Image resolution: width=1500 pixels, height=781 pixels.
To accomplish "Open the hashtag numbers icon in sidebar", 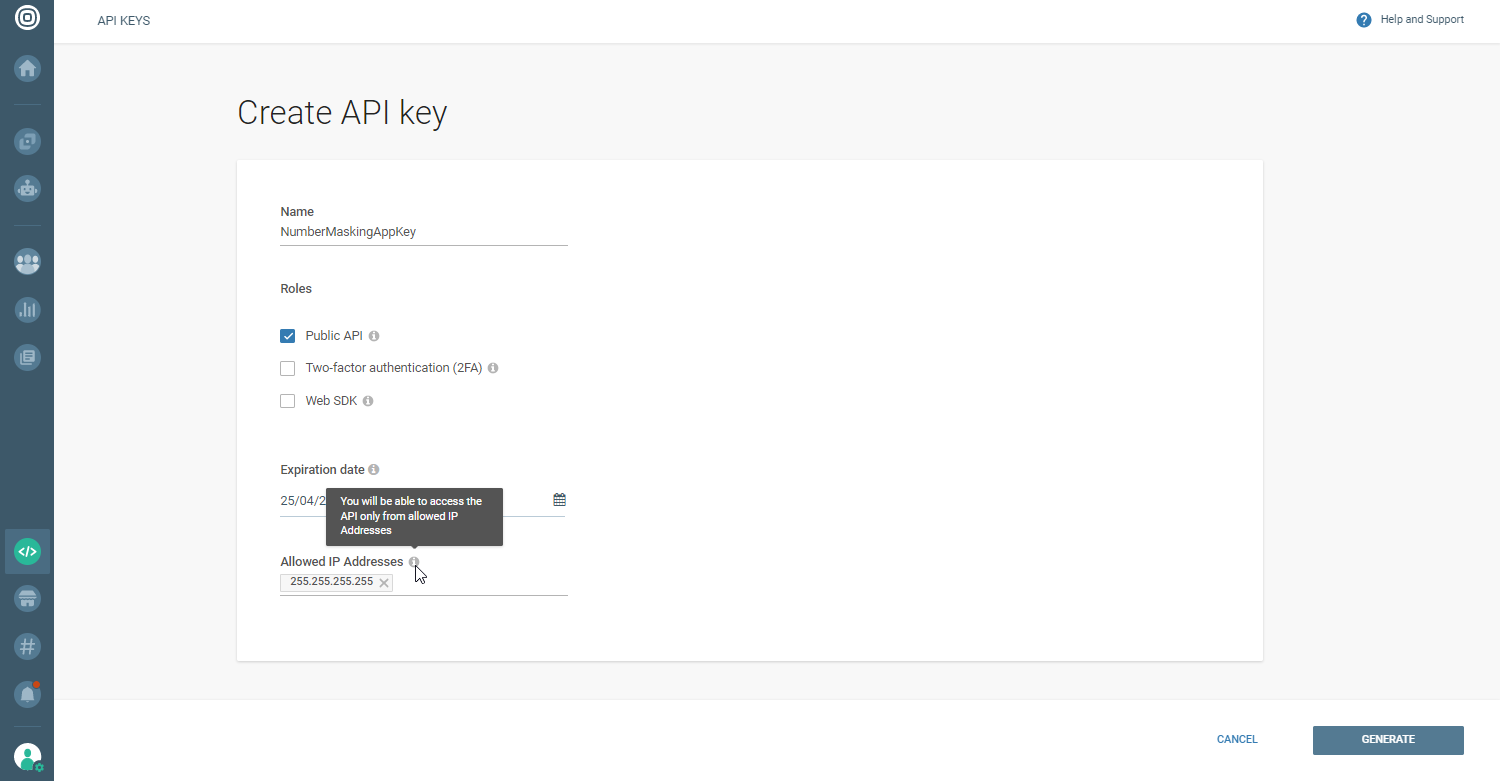I will [27, 646].
